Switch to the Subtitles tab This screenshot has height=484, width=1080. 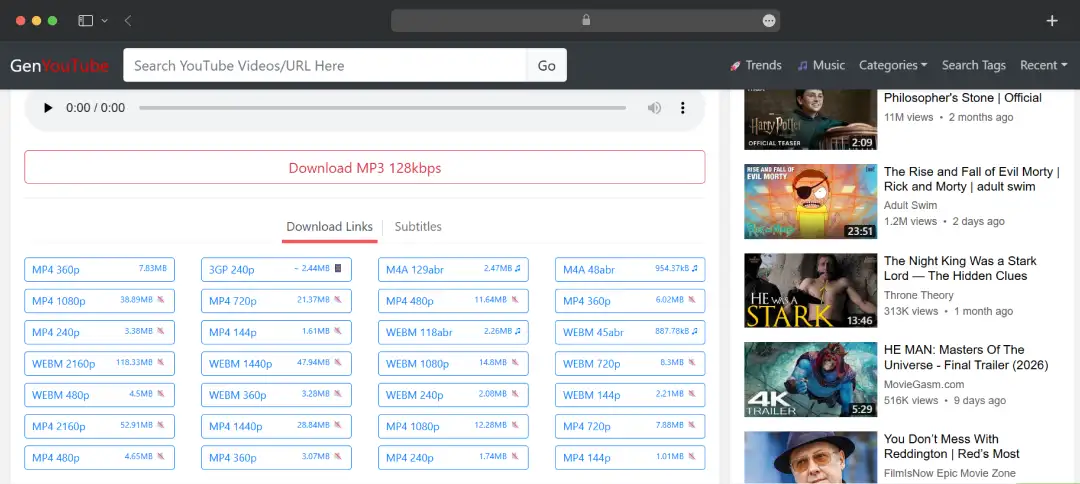[x=418, y=227]
